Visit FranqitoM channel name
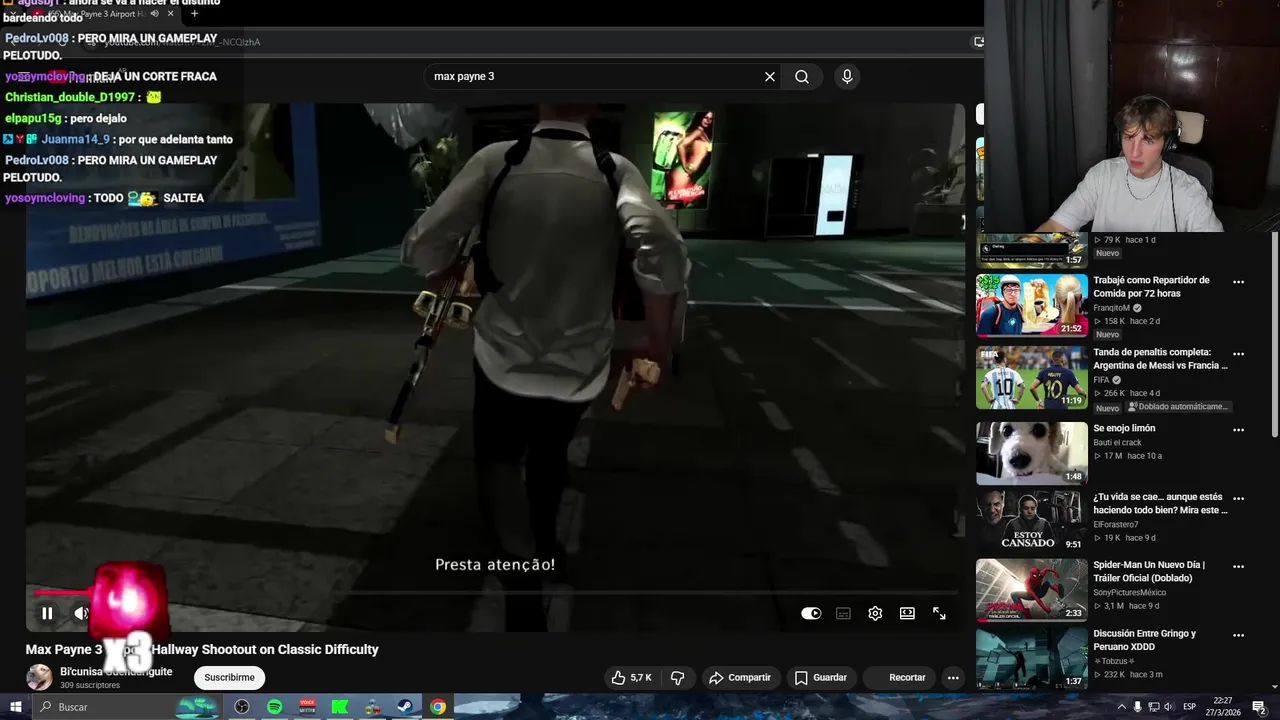 1111,308
